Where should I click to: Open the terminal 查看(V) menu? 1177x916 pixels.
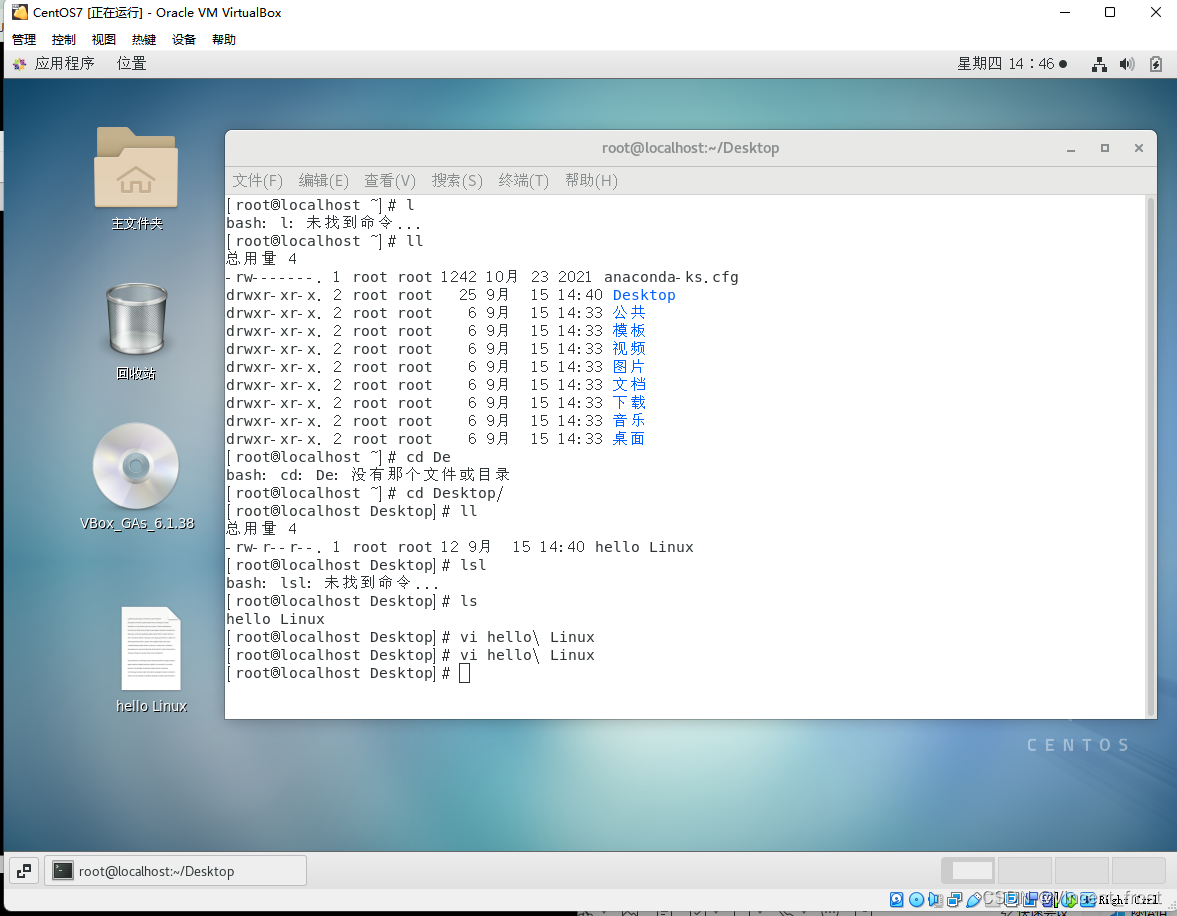[x=390, y=181]
